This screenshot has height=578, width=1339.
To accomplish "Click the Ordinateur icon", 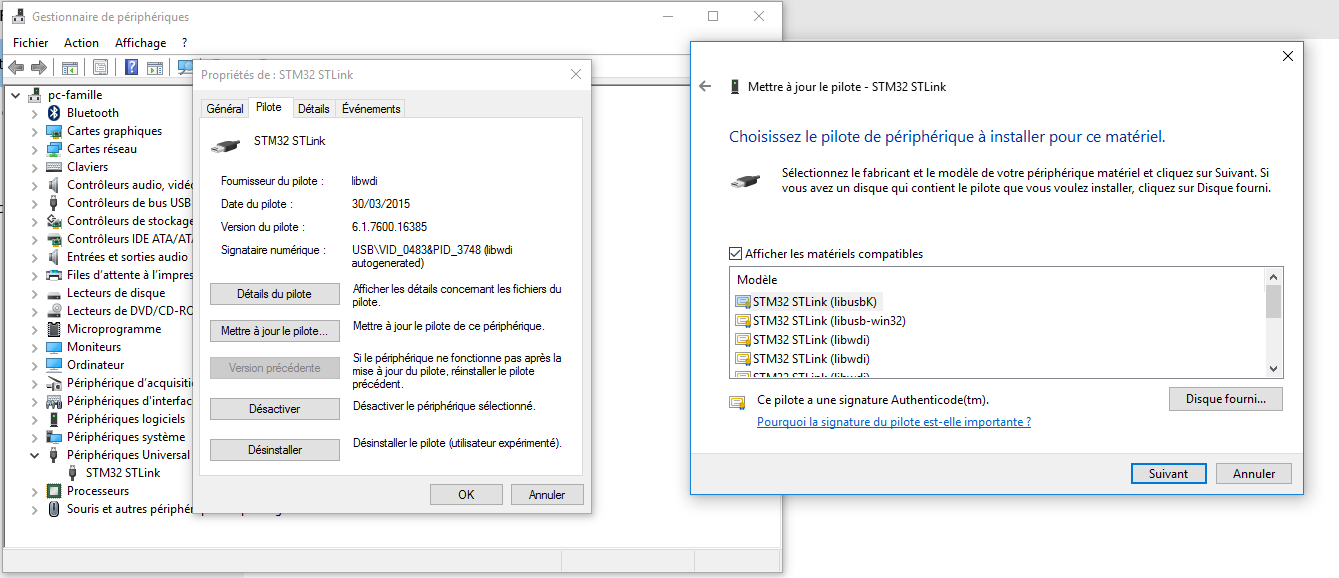I will click(56, 365).
